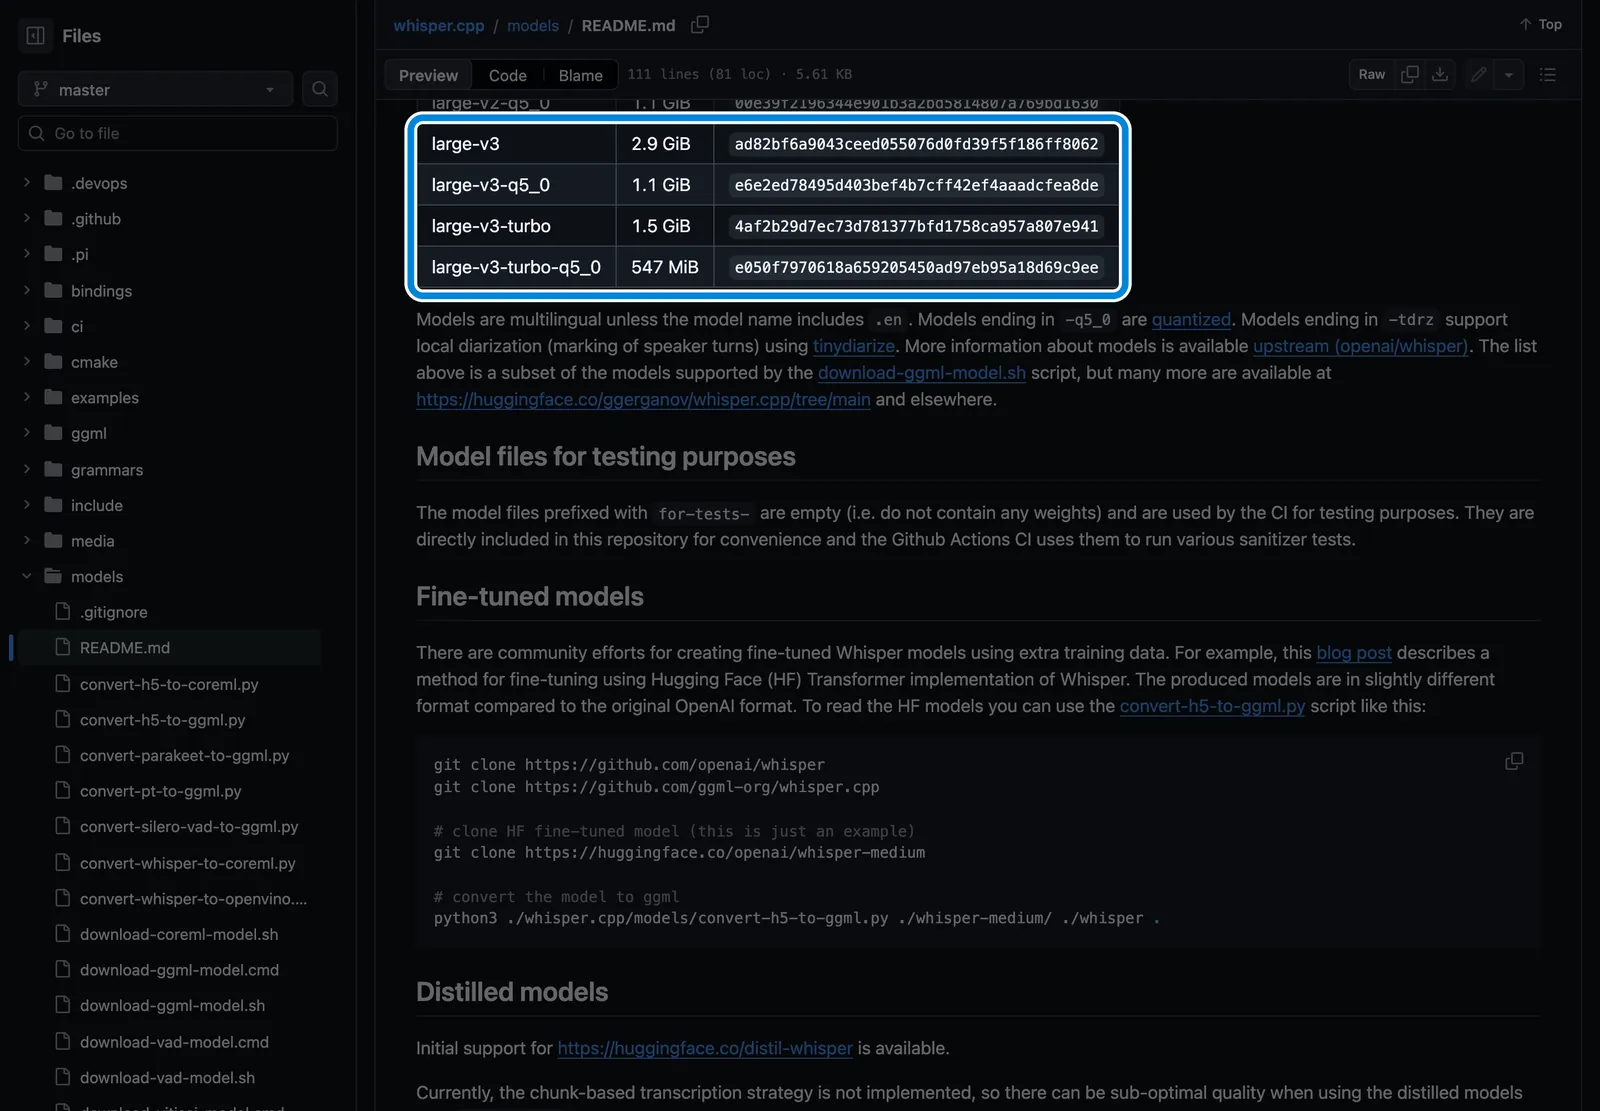Copy path icon next to README.md
Image resolution: width=1600 pixels, height=1111 pixels.
(700, 25)
